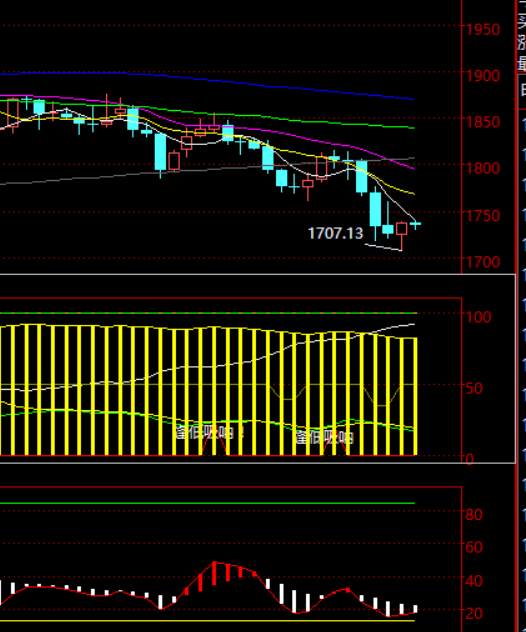Click the 20 level label in the bottom indicator
Viewport: 526px width, 632px height.
pyautogui.click(x=474, y=614)
